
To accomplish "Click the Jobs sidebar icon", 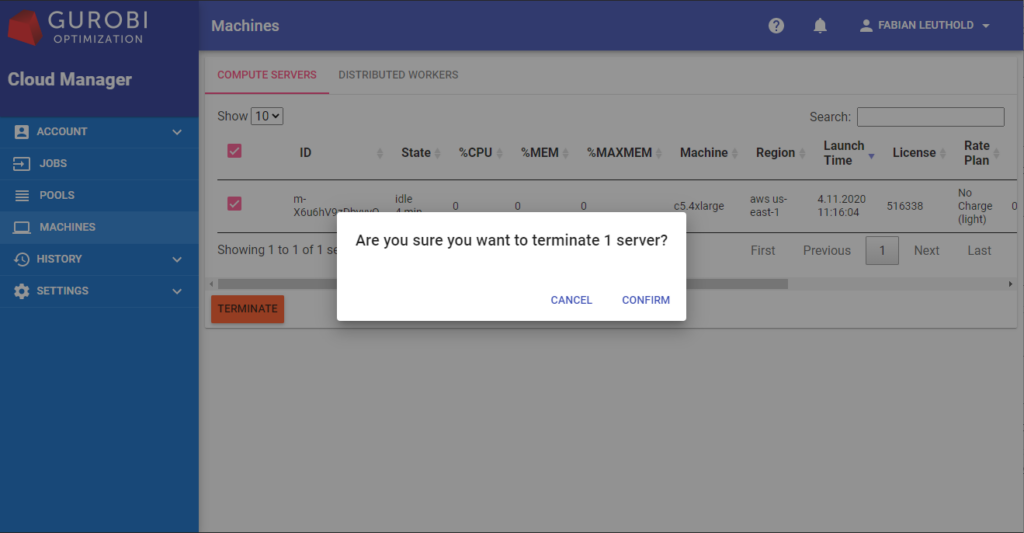I will pyautogui.click(x=22, y=163).
